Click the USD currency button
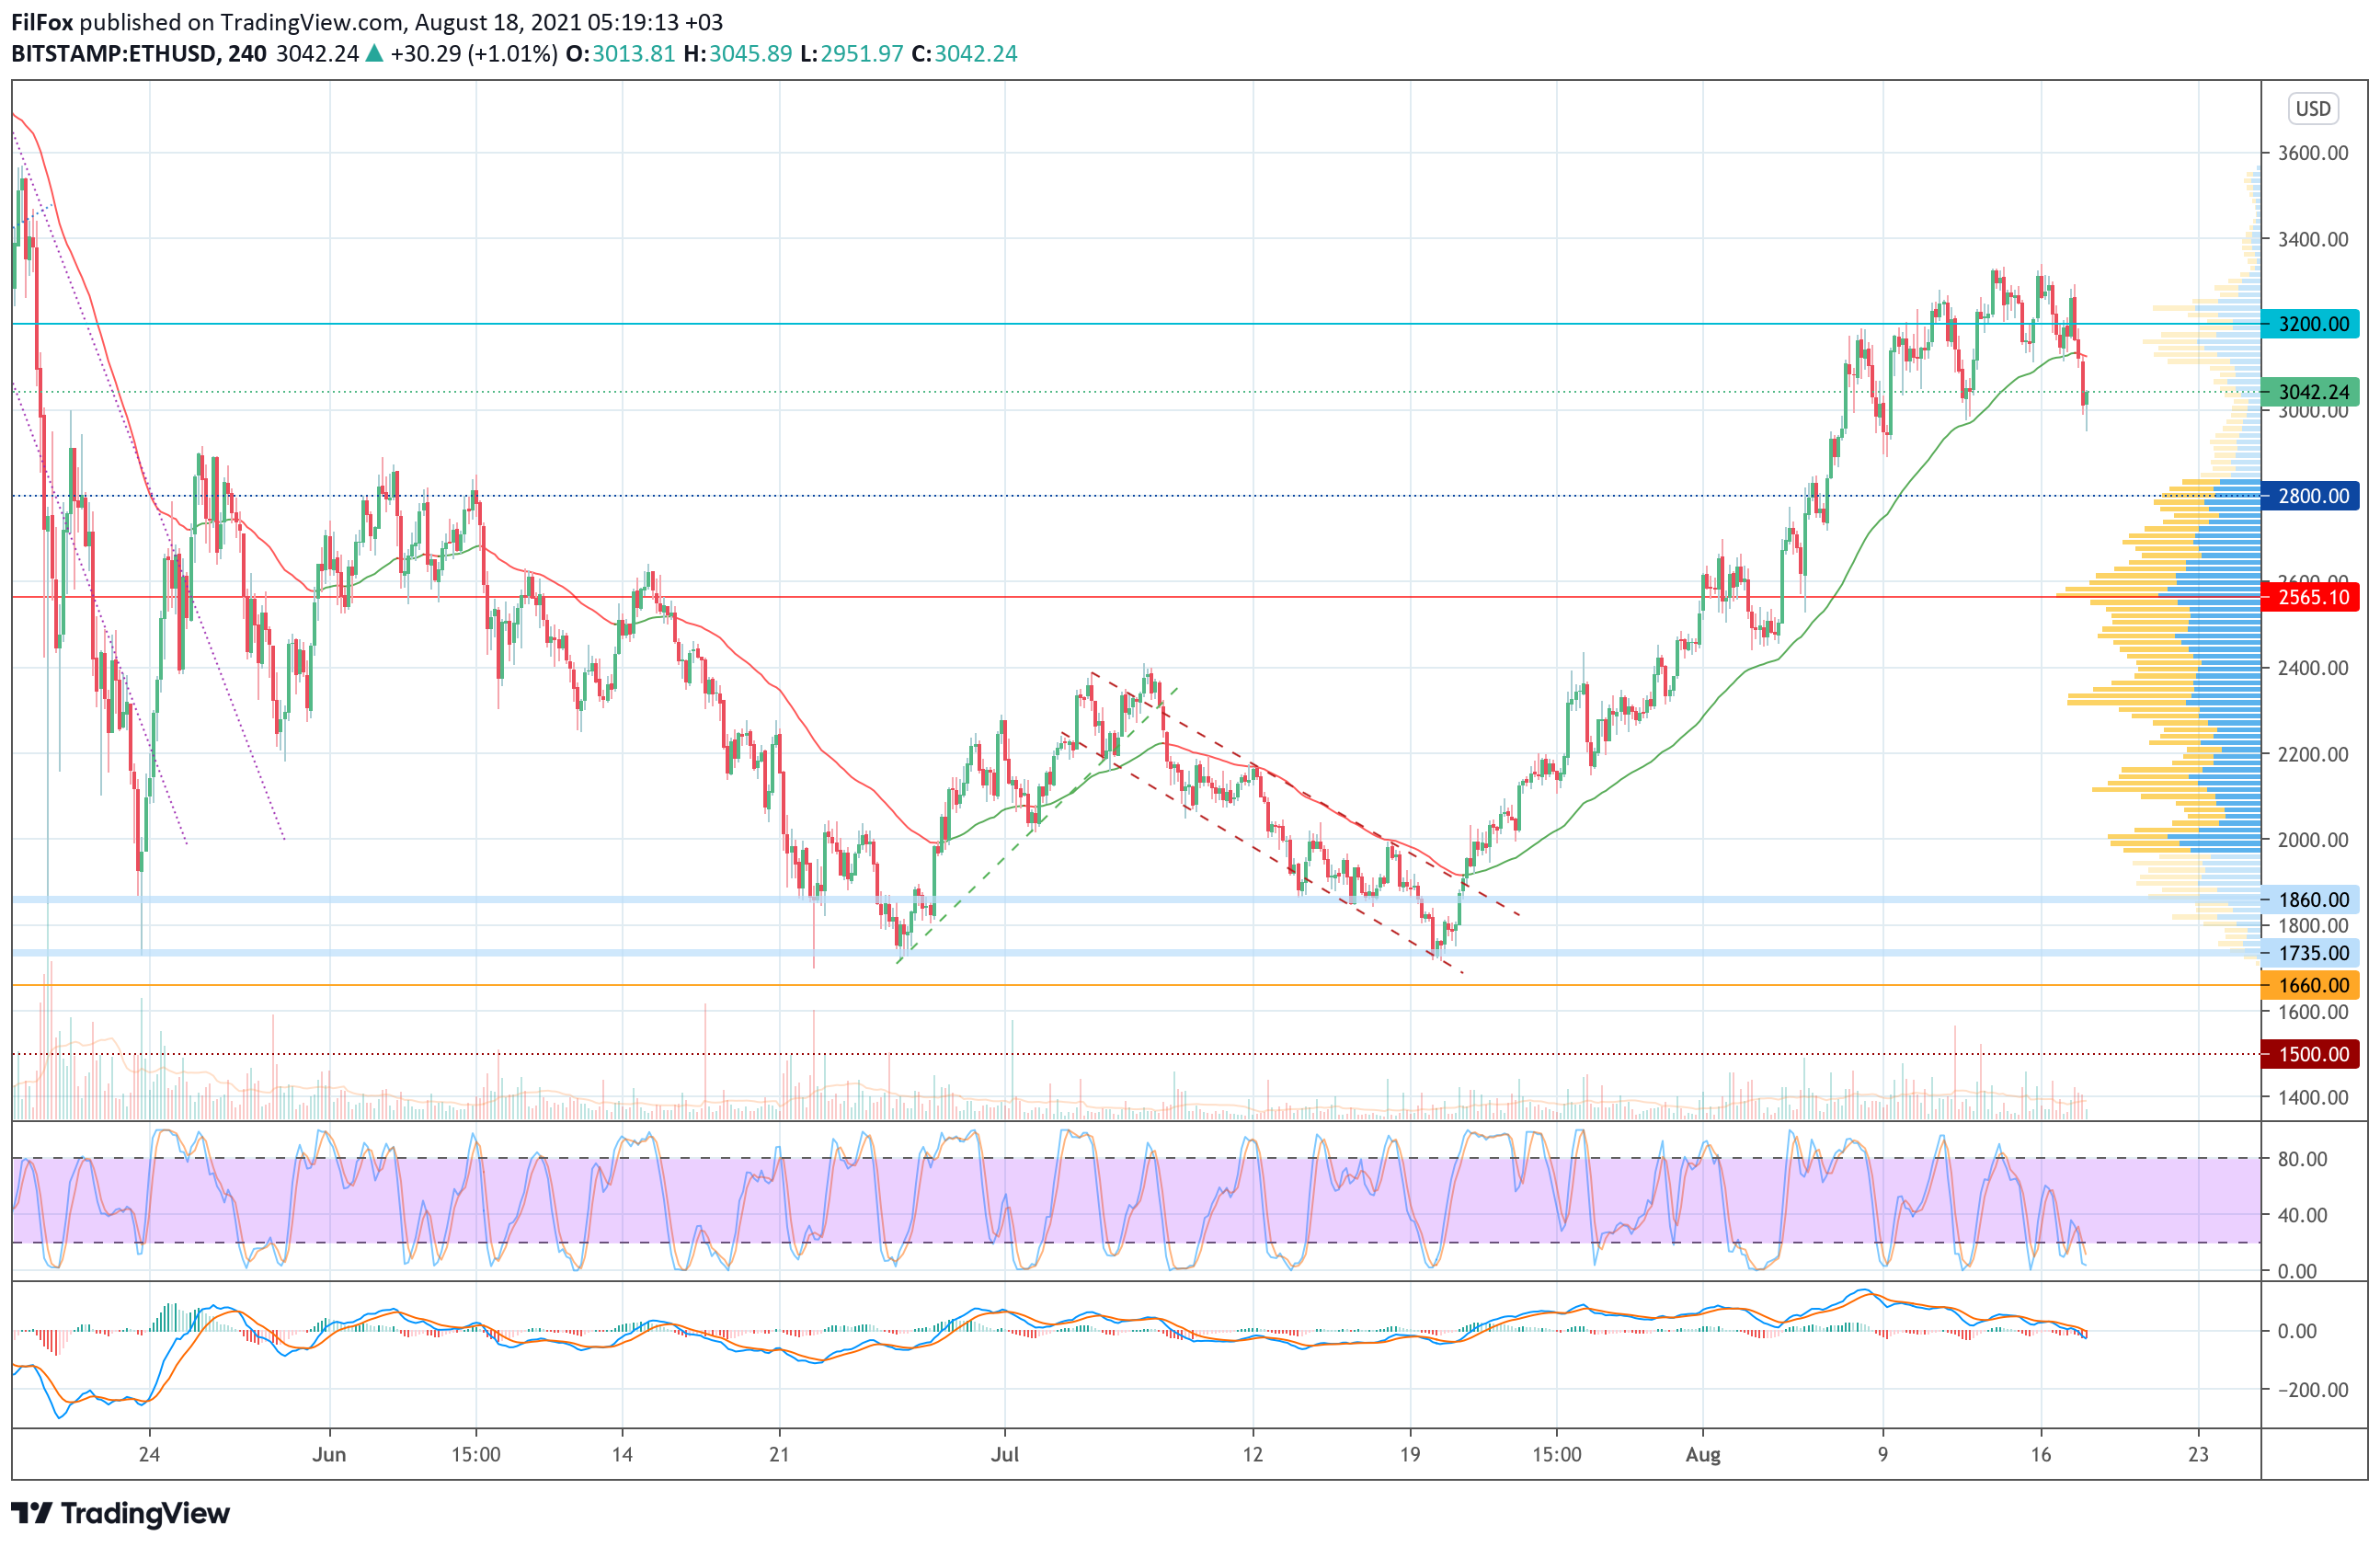The image size is (2380, 1547). (x=2312, y=108)
